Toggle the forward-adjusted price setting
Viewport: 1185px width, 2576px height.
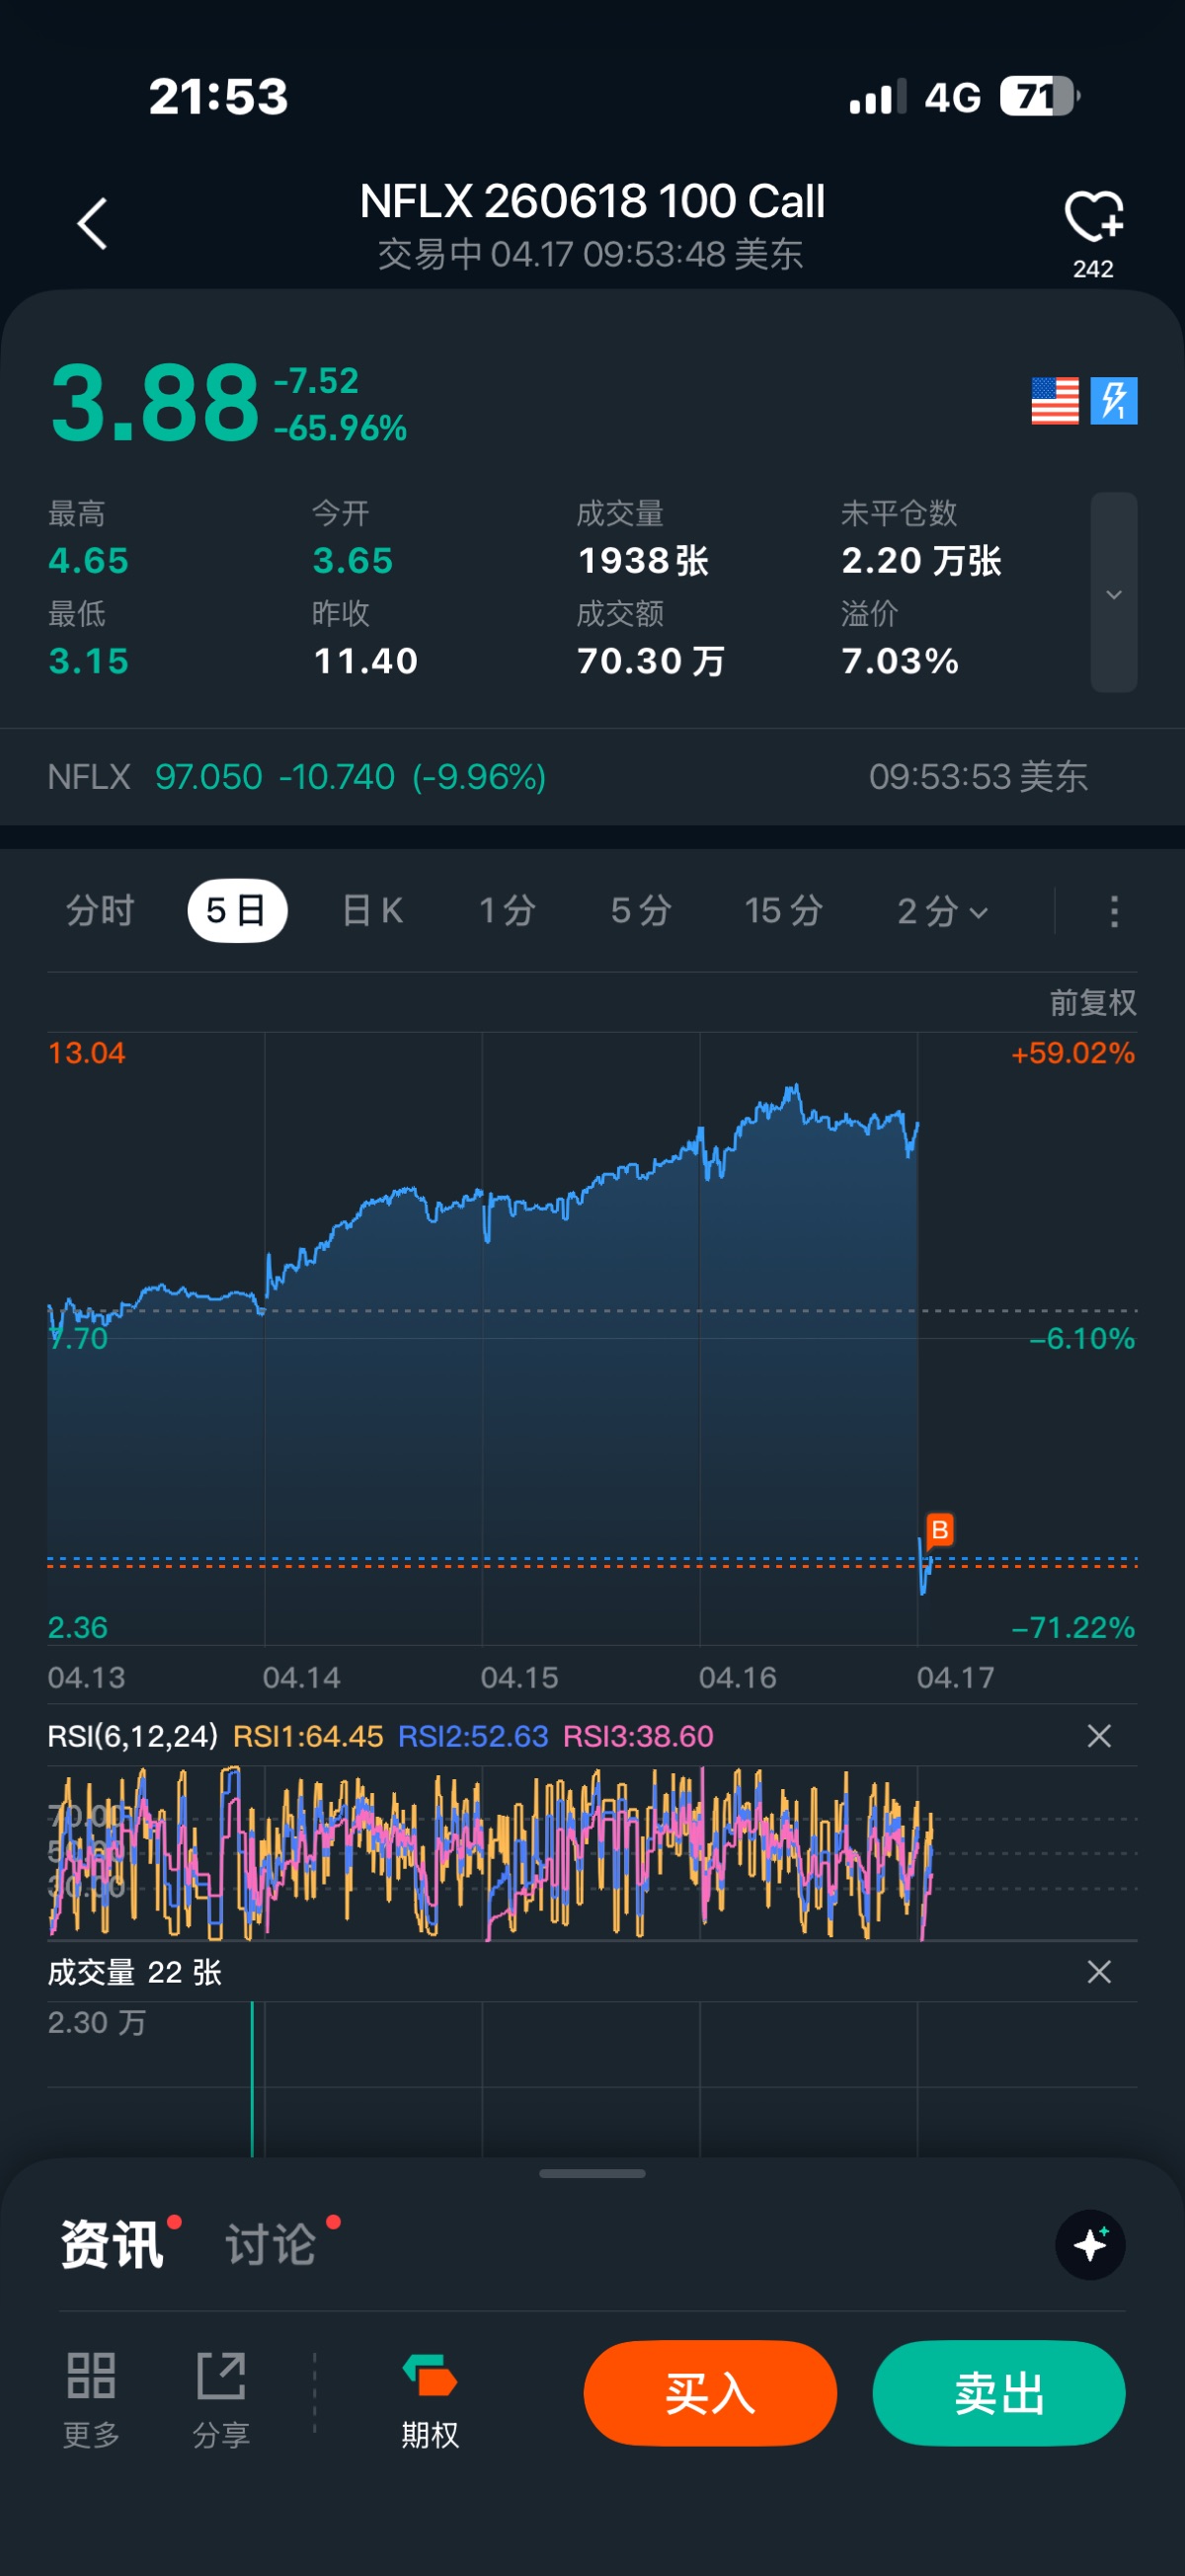(x=1092, y=1003)
